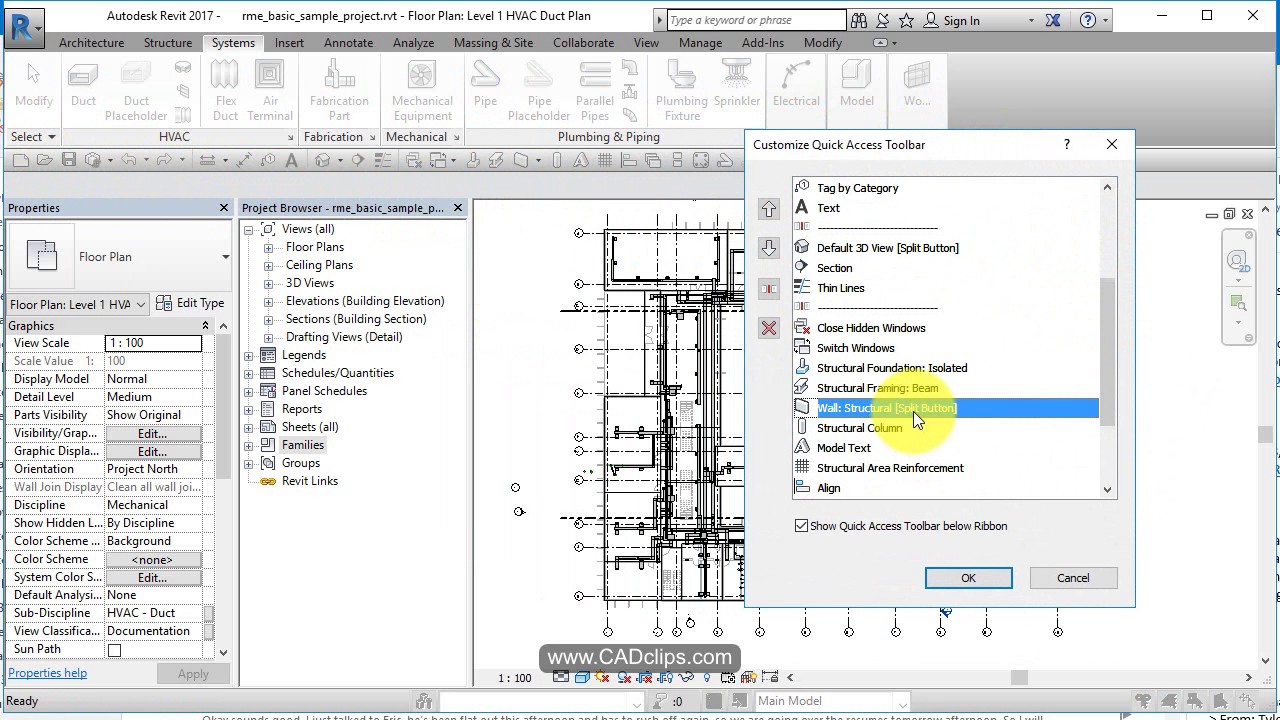Click the Open folder icon in Quick Access Toolbar
This screenshot has height=720, width=1280.
pyautogui.click(x=45, y=160)
